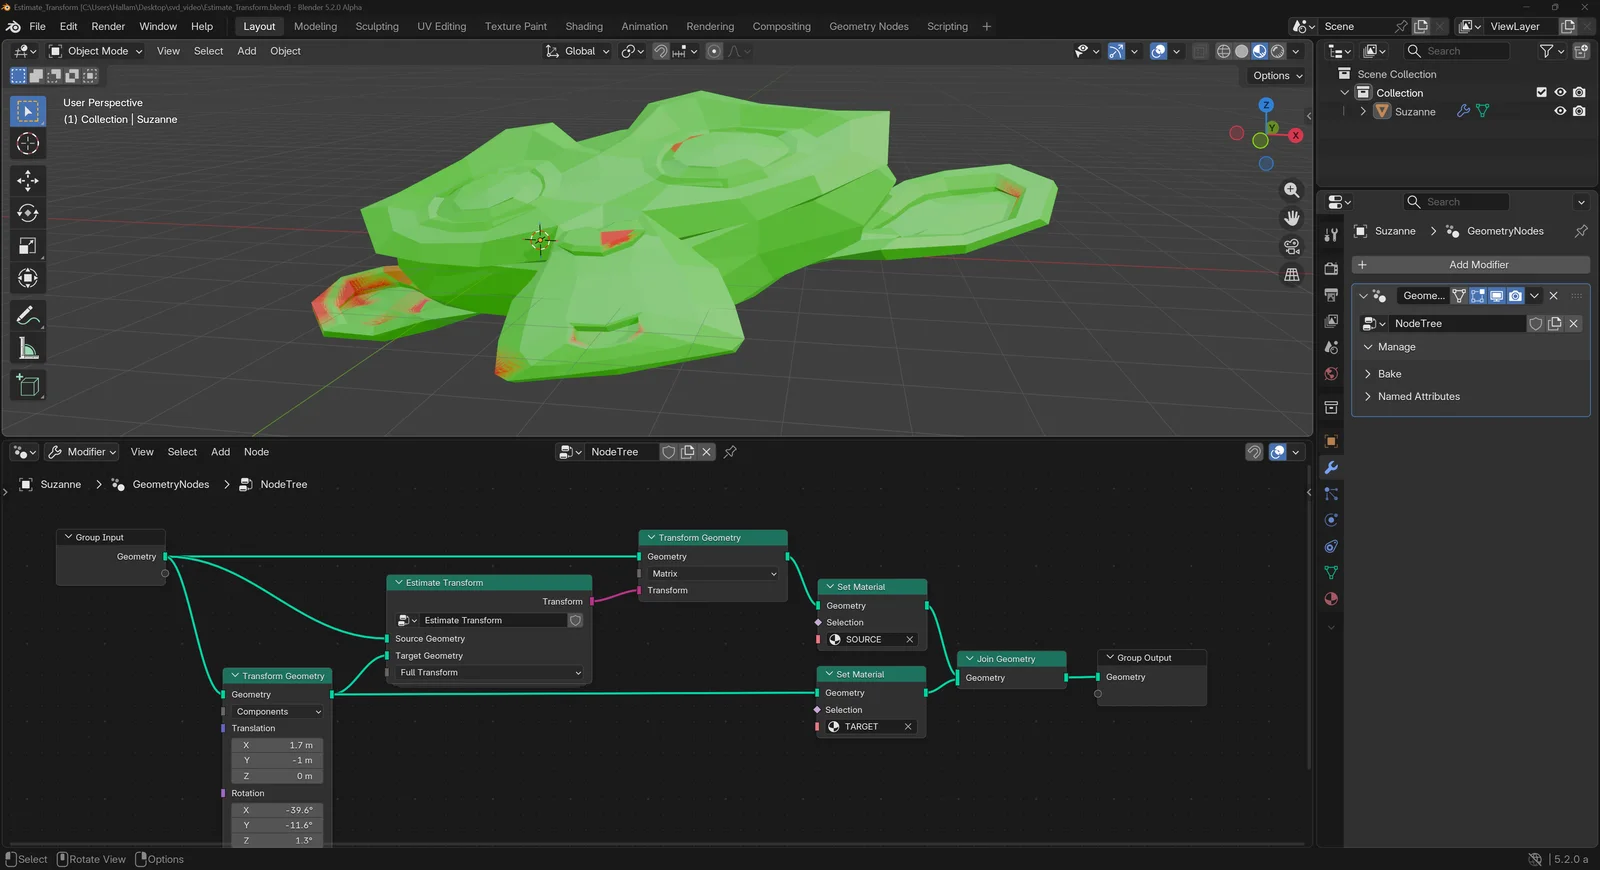This screenshot has height=870, width=1600.
Task: Open the Material properties tab
Action: click(x=1331, y=599)
